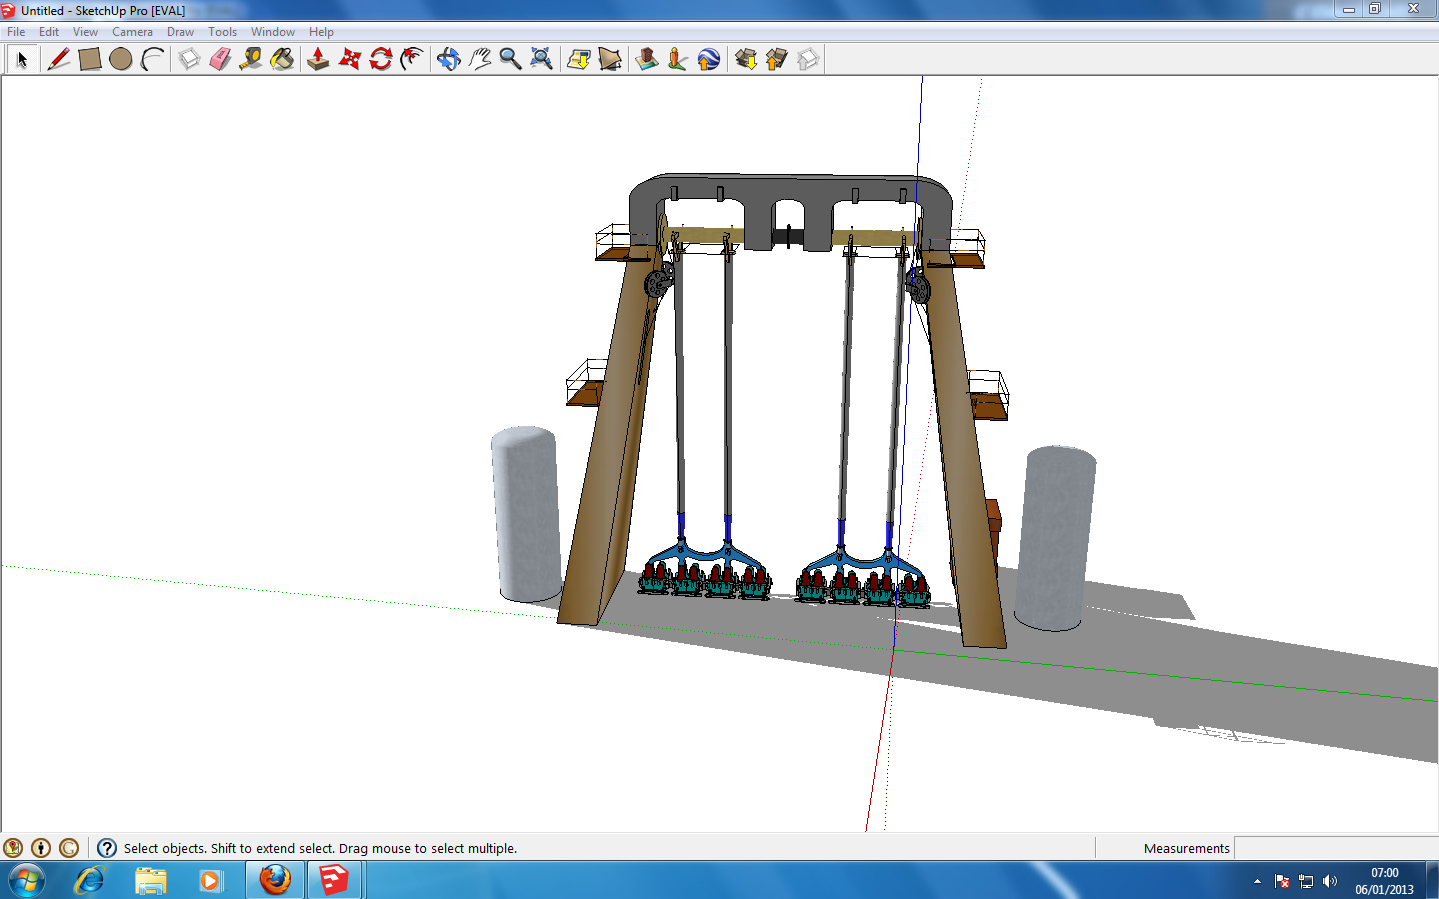Activate the Push/Pull tool
The image size is (1439, 899).
318,59
